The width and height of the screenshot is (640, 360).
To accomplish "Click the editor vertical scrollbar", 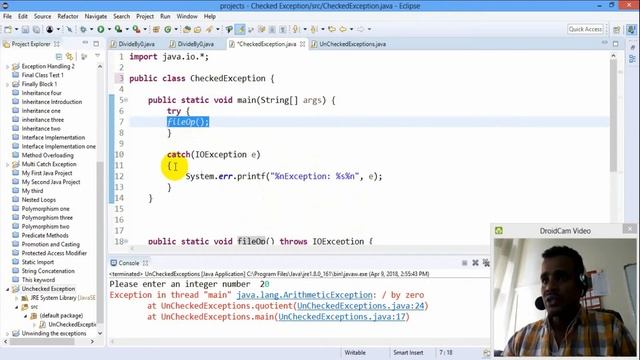I will coord(613,116).
